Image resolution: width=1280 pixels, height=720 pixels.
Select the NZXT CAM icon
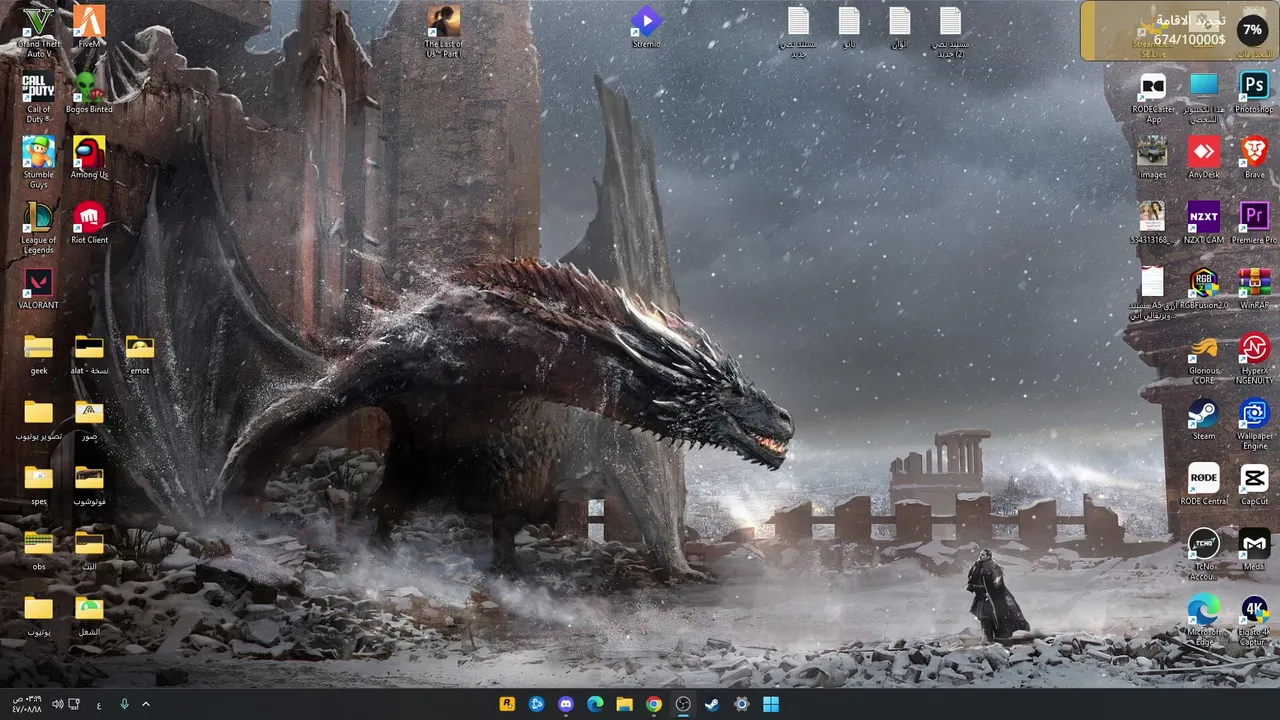coord(1204,222)
